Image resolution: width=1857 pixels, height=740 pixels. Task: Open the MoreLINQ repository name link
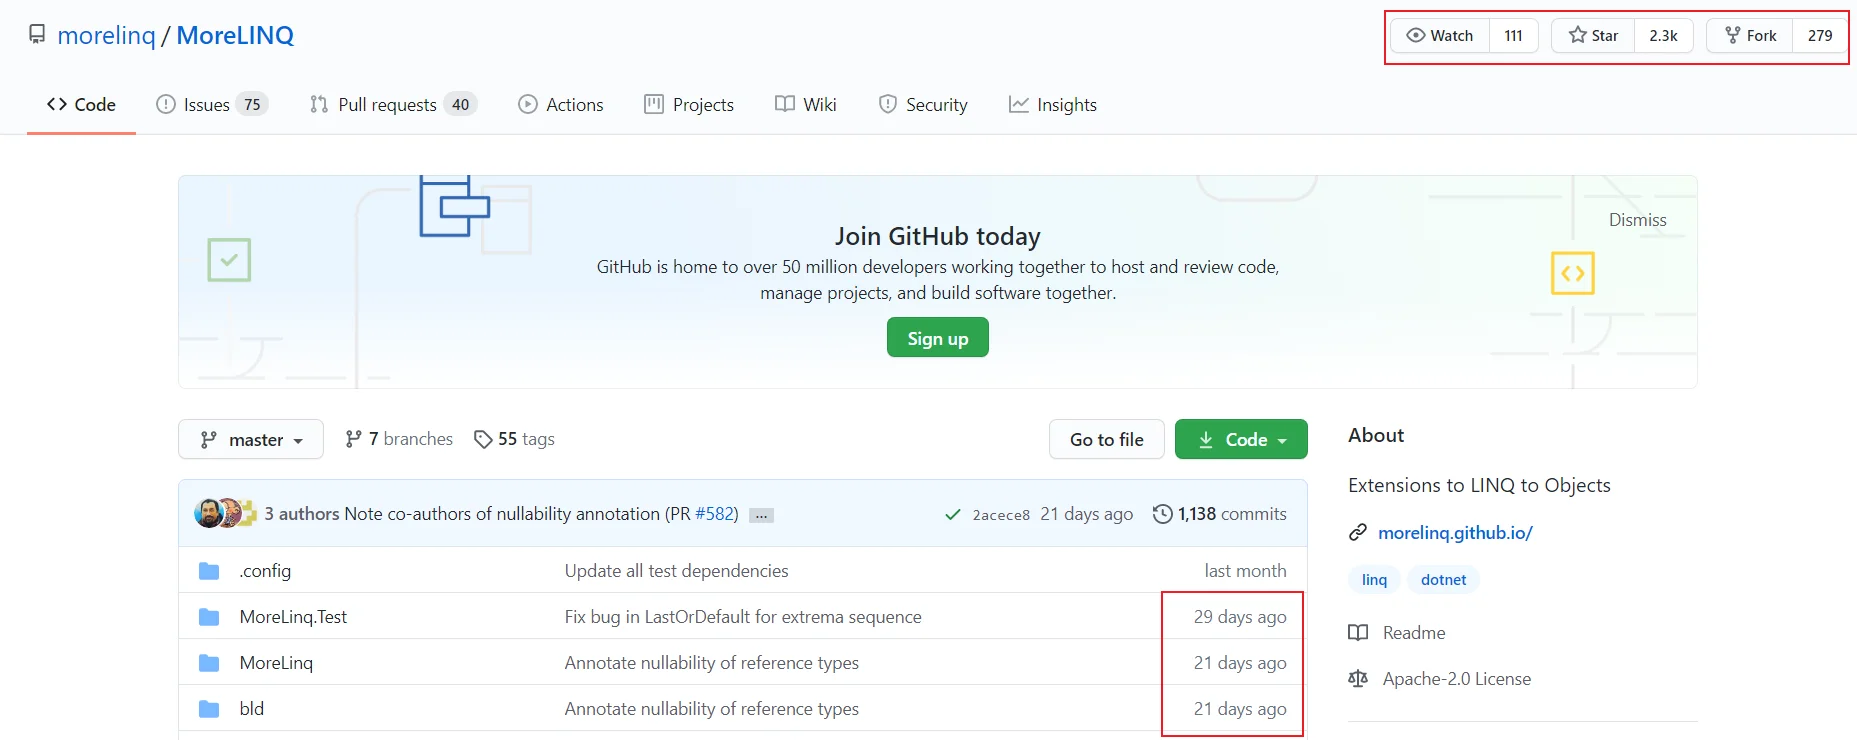235,35
